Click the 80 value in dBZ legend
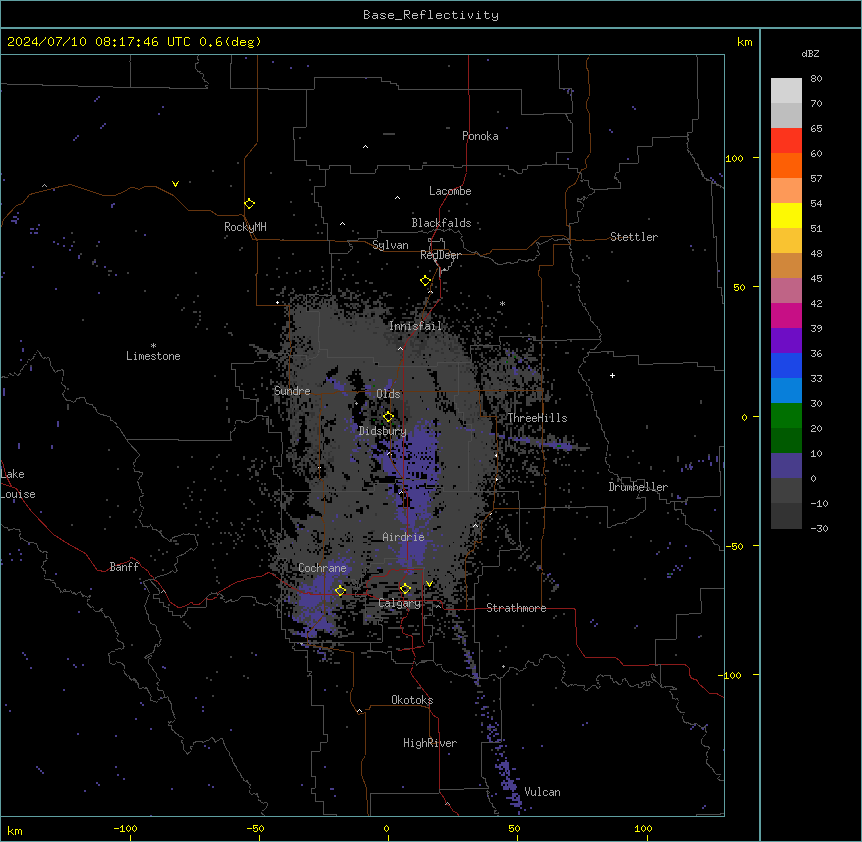Viewport: 862px width, 842px height. (816, 79)
